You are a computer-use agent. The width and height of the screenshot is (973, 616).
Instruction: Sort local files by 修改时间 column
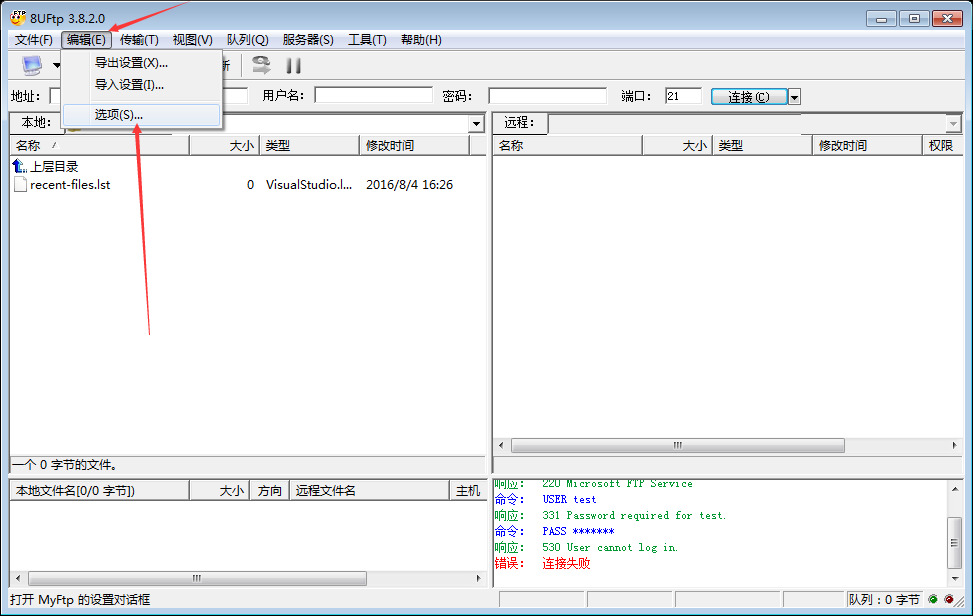[x=413, y=146]
